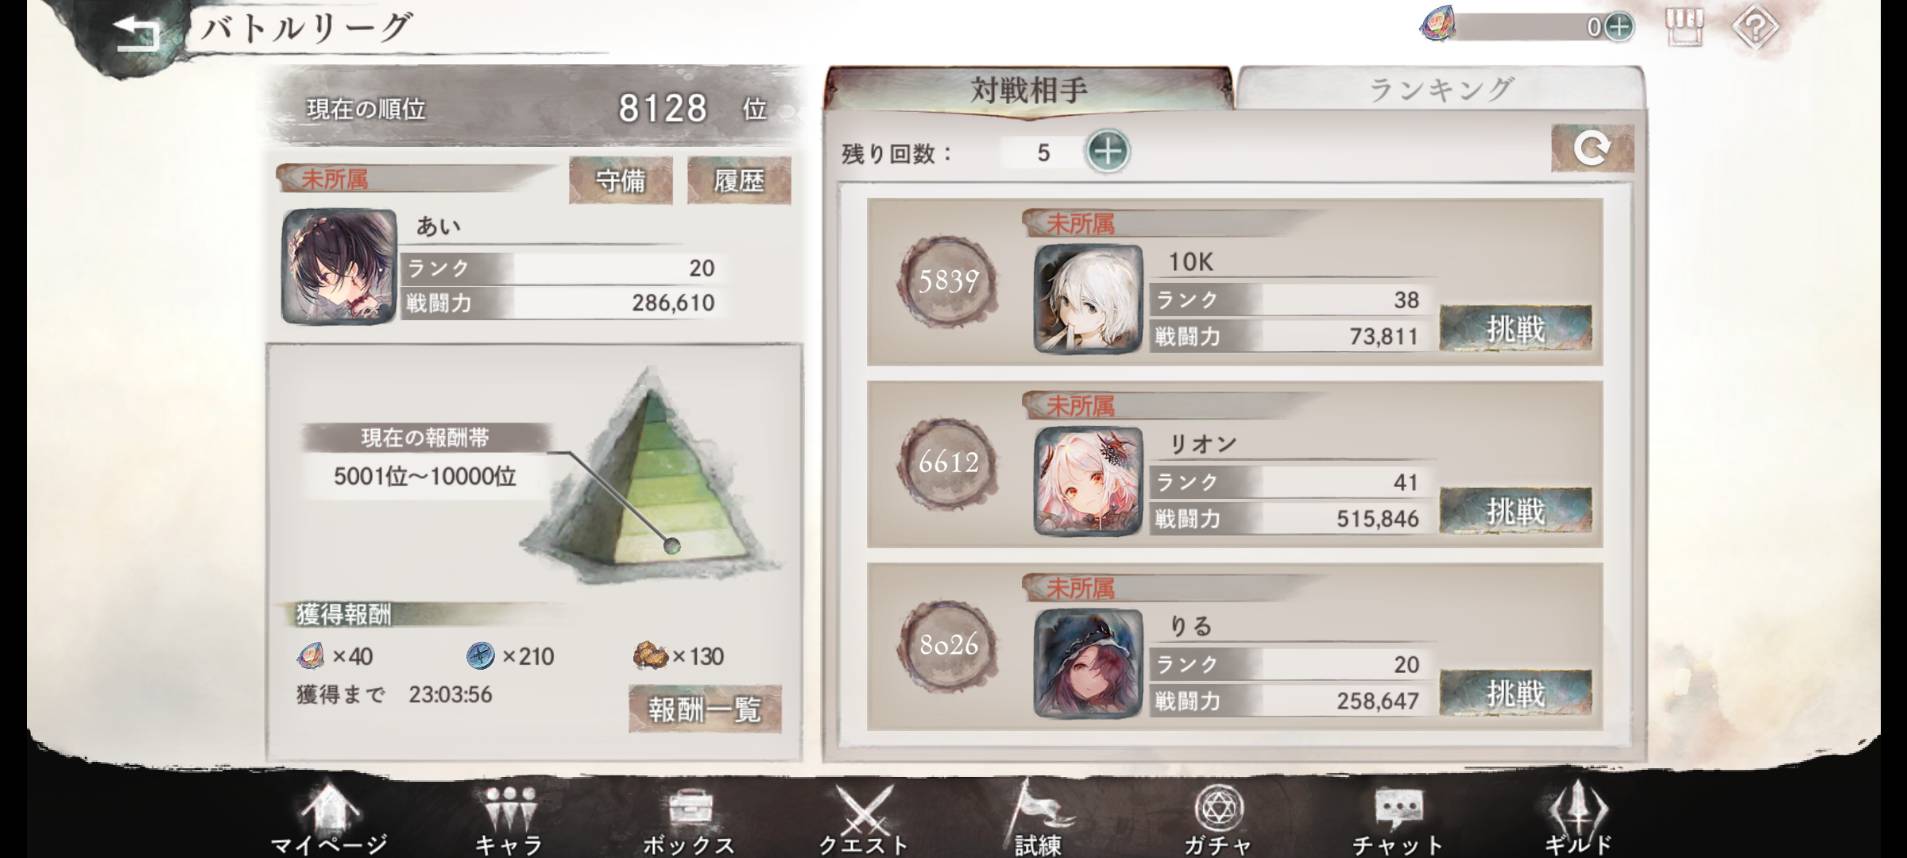The width and height of the screenshot is (1907, 858).
Task: Tap opponent りる's character portrait
Action: pyautogui.click(x=1088, y=663)
